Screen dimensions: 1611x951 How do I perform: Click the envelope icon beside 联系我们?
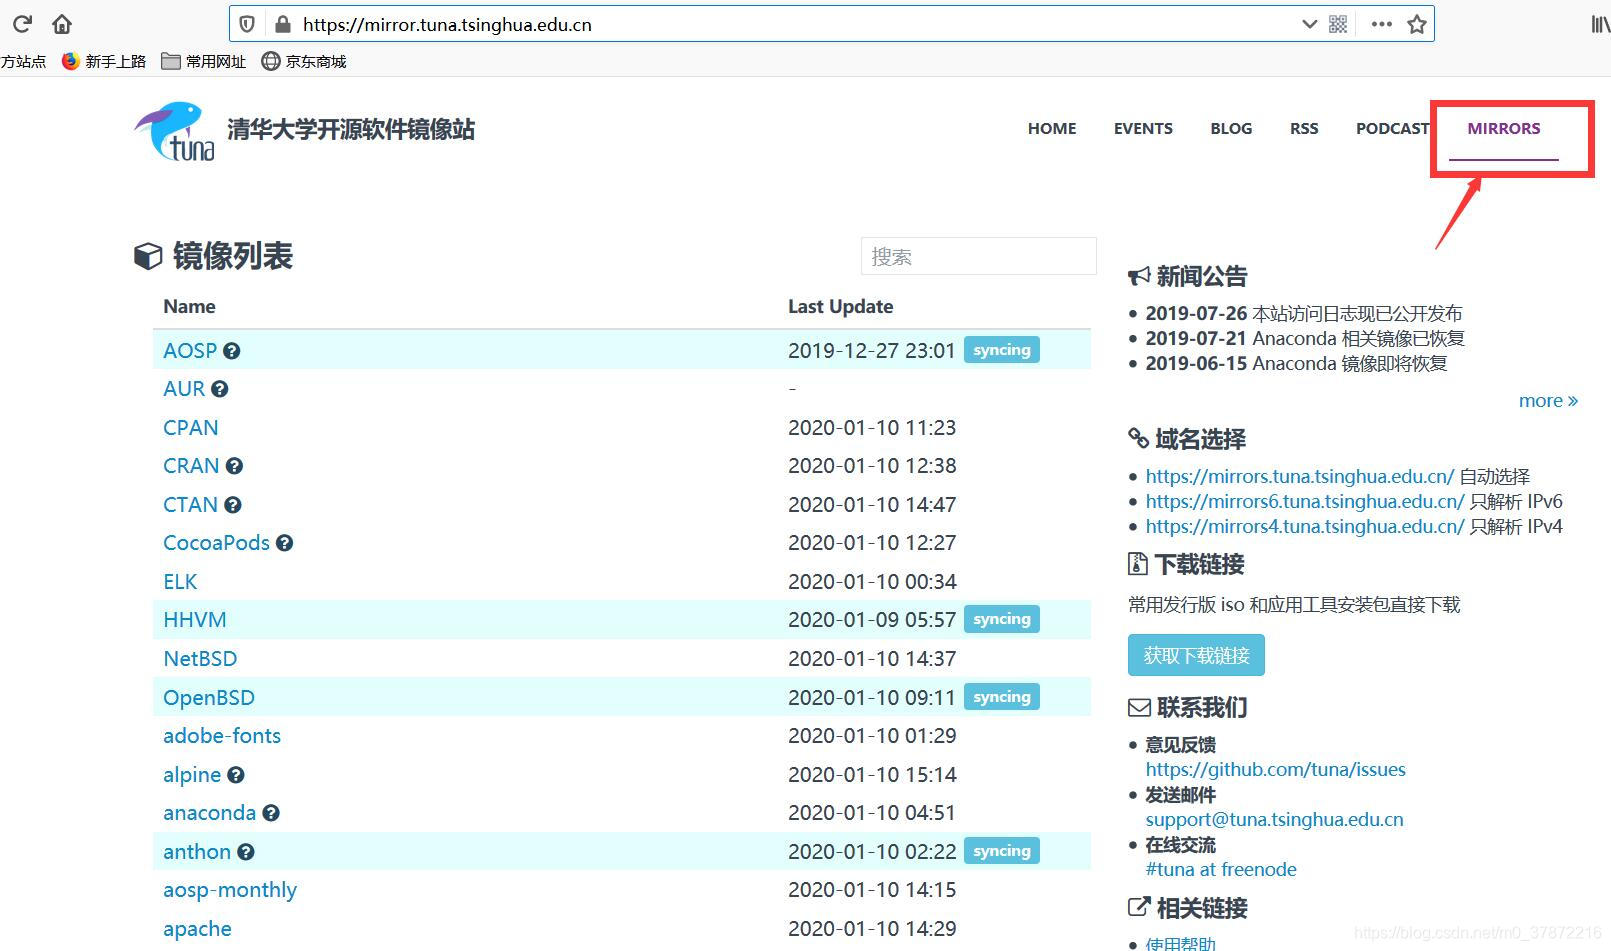coord(1139,708)
